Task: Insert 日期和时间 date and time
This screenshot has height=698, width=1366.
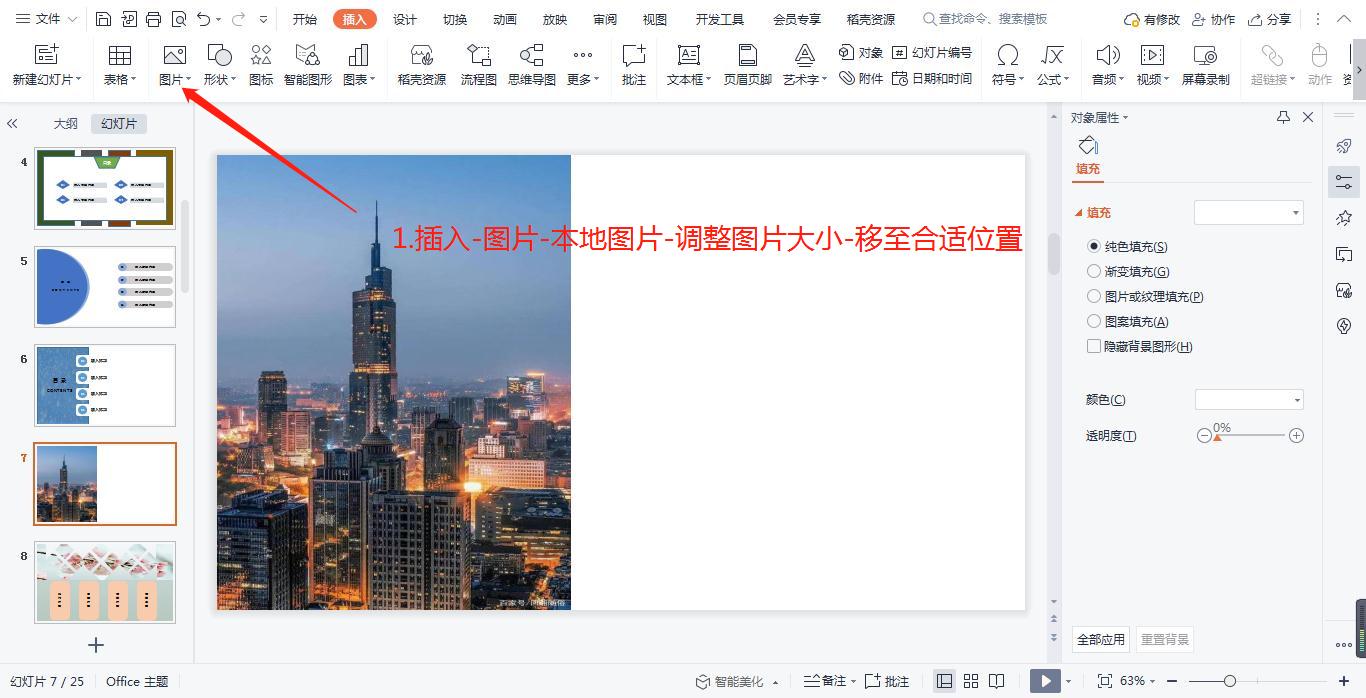Action: coord(932,78)
